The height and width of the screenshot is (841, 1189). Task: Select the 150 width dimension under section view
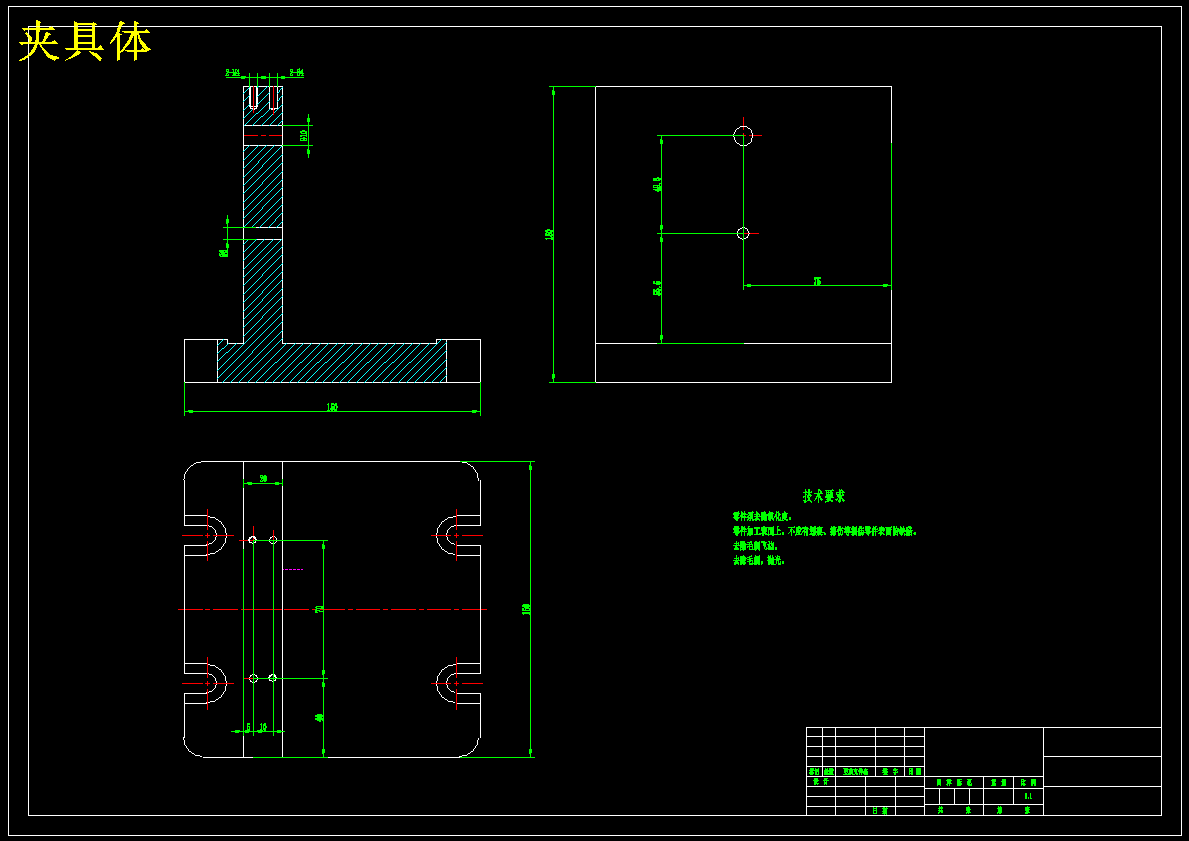[332, 407]
